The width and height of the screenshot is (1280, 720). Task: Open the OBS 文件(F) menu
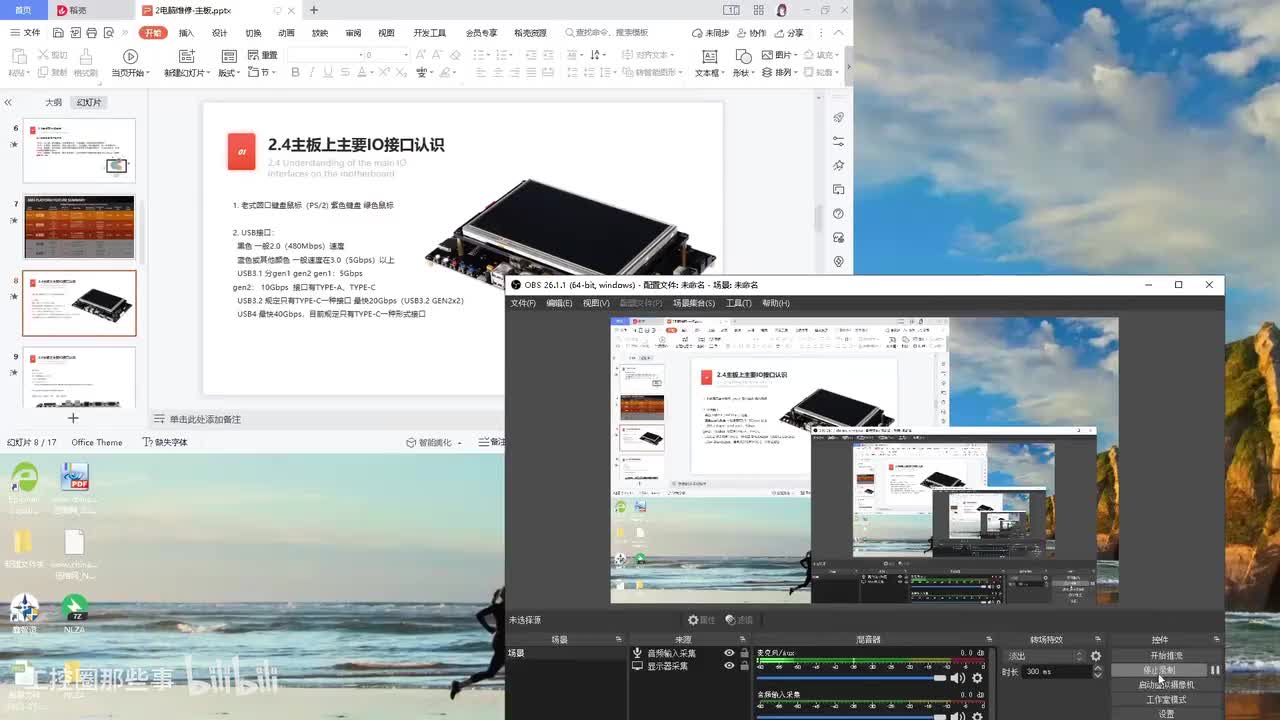point(523,303)
